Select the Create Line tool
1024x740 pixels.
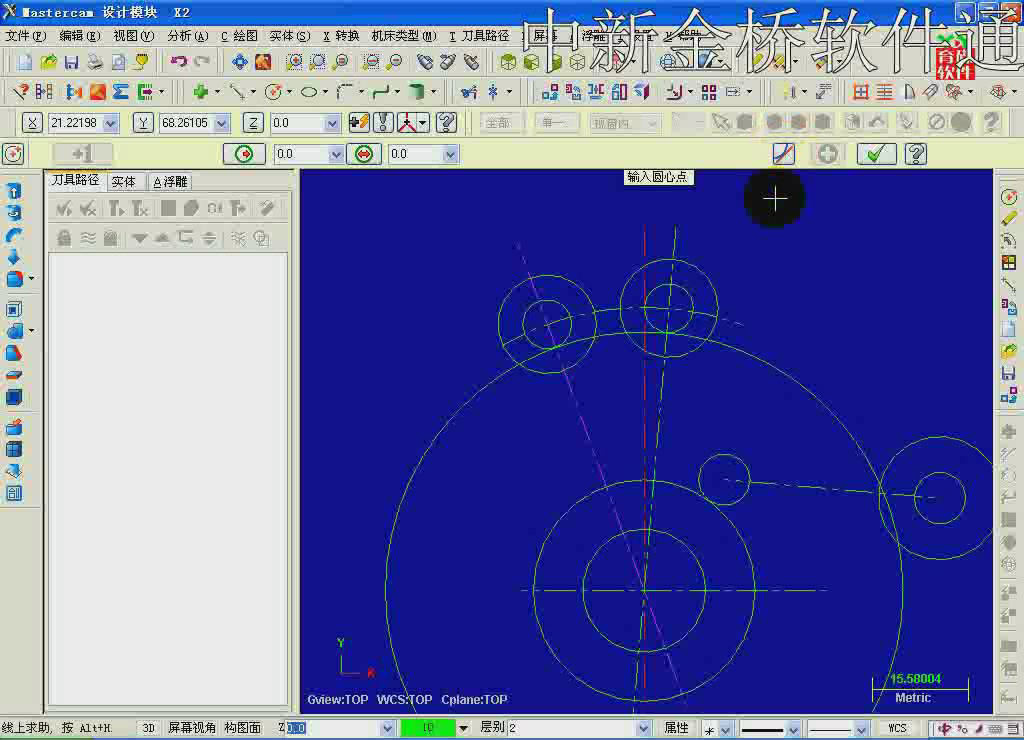237,92
